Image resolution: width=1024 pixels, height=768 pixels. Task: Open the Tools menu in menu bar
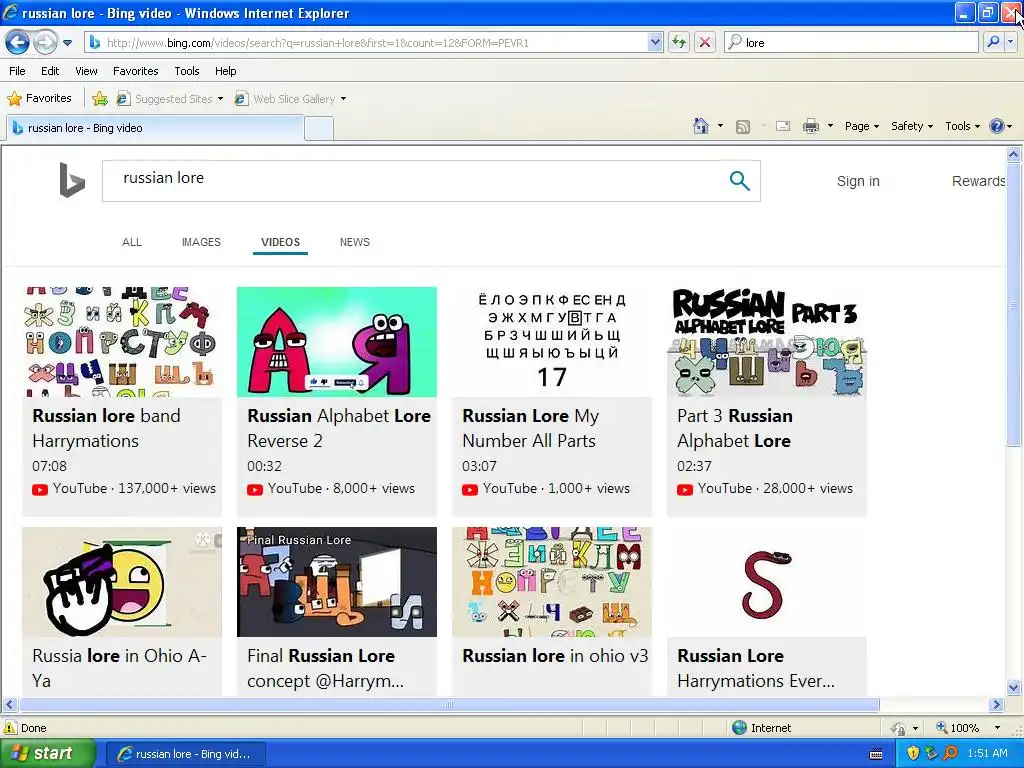pos(187,71)
